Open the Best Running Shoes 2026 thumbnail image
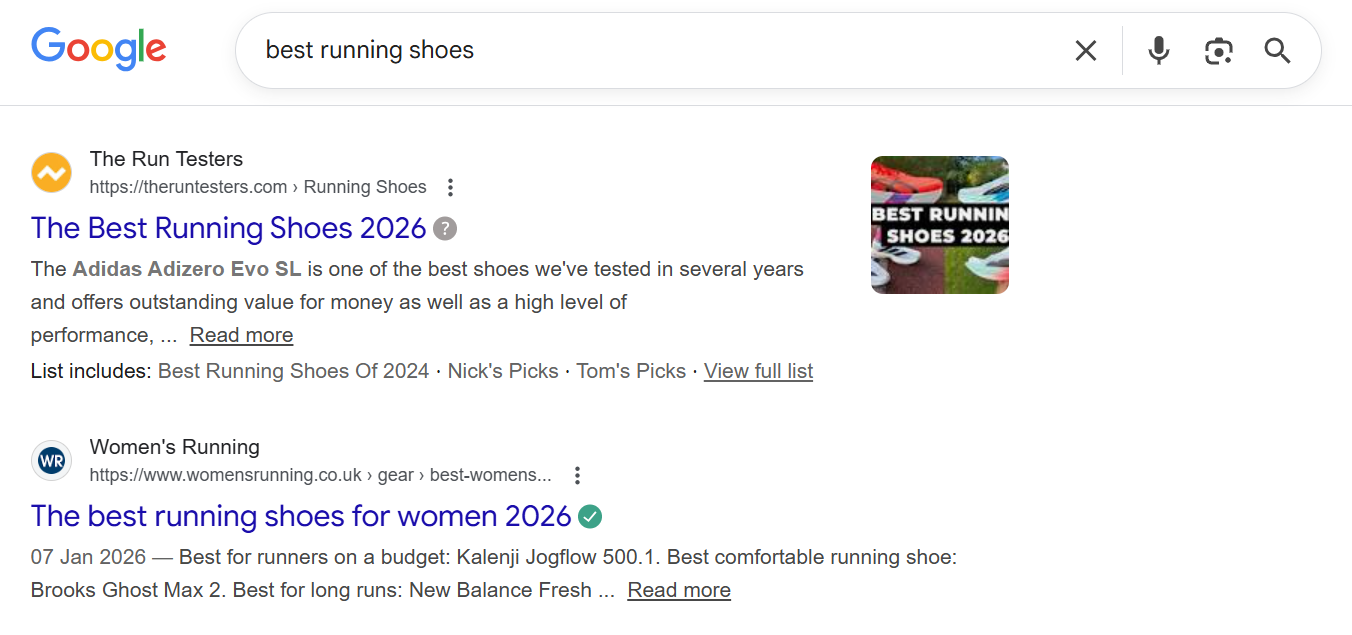 click(939, 224)
